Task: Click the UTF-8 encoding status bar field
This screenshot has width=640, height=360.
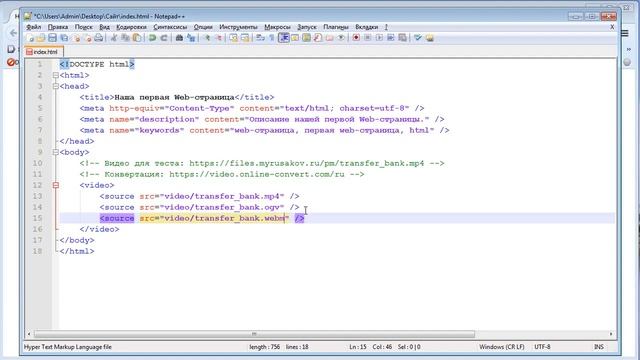Action: 542,347
